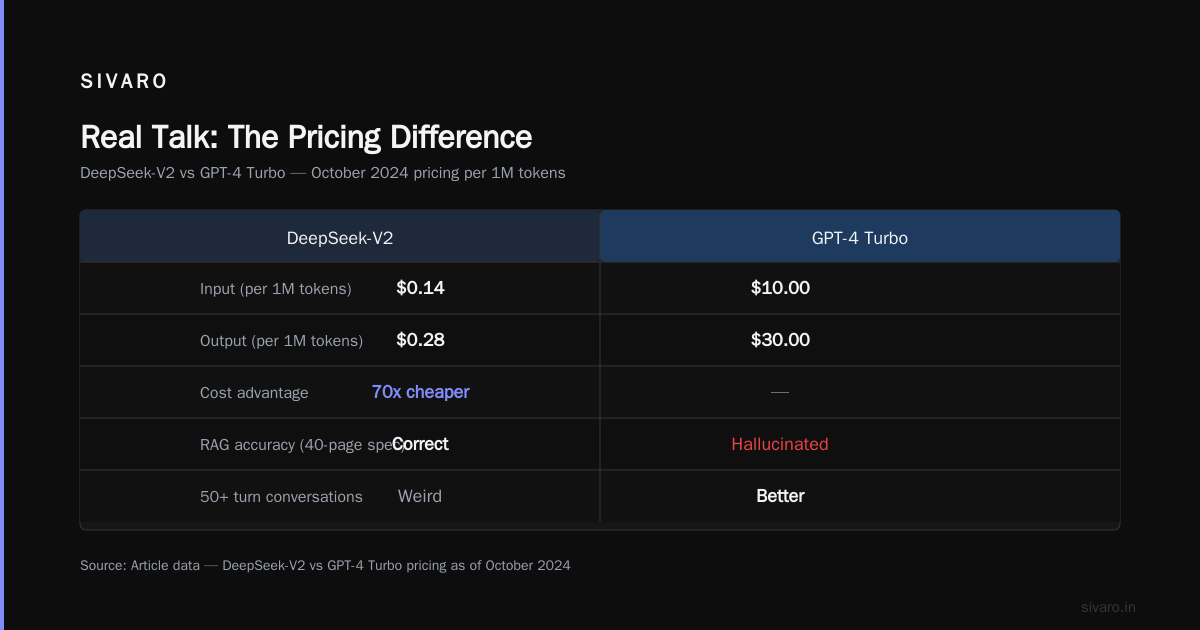This screenshot has height=630, width=1200.
Task: Click the 50+ turn conversations label
Action: (x=281, y=497)
